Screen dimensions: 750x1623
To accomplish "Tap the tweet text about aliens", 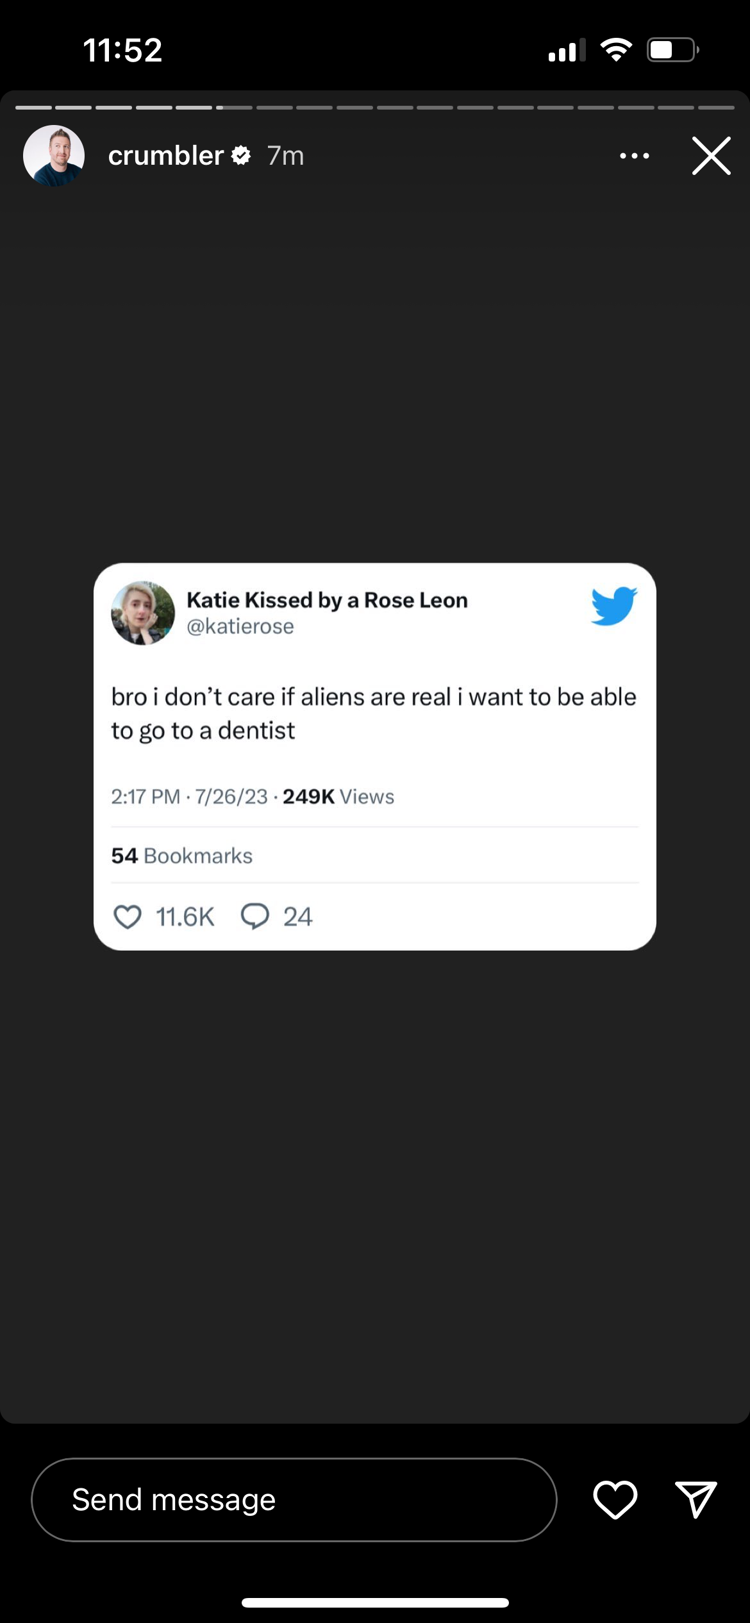I will tap(373, 713).
